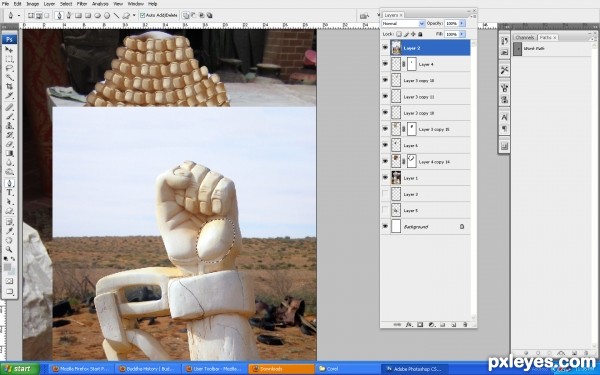Toggle lock all for layer
Screen dimensions: 600x375
tap(420, 34)
